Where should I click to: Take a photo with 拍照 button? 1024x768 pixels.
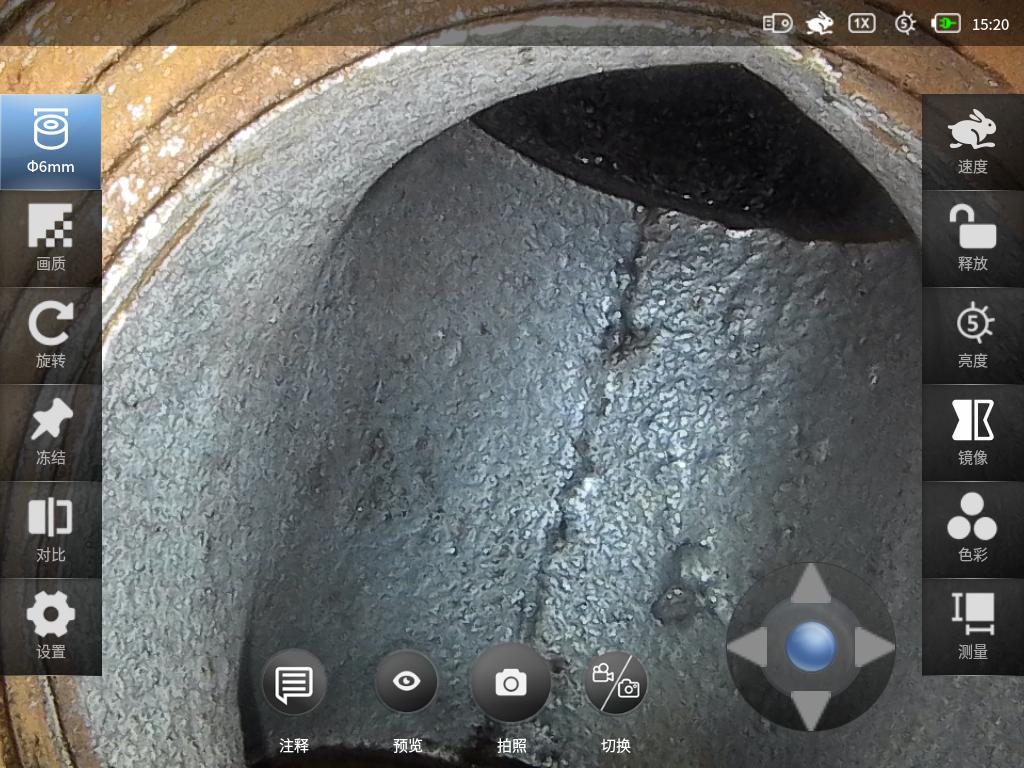(x=511, y=684)
